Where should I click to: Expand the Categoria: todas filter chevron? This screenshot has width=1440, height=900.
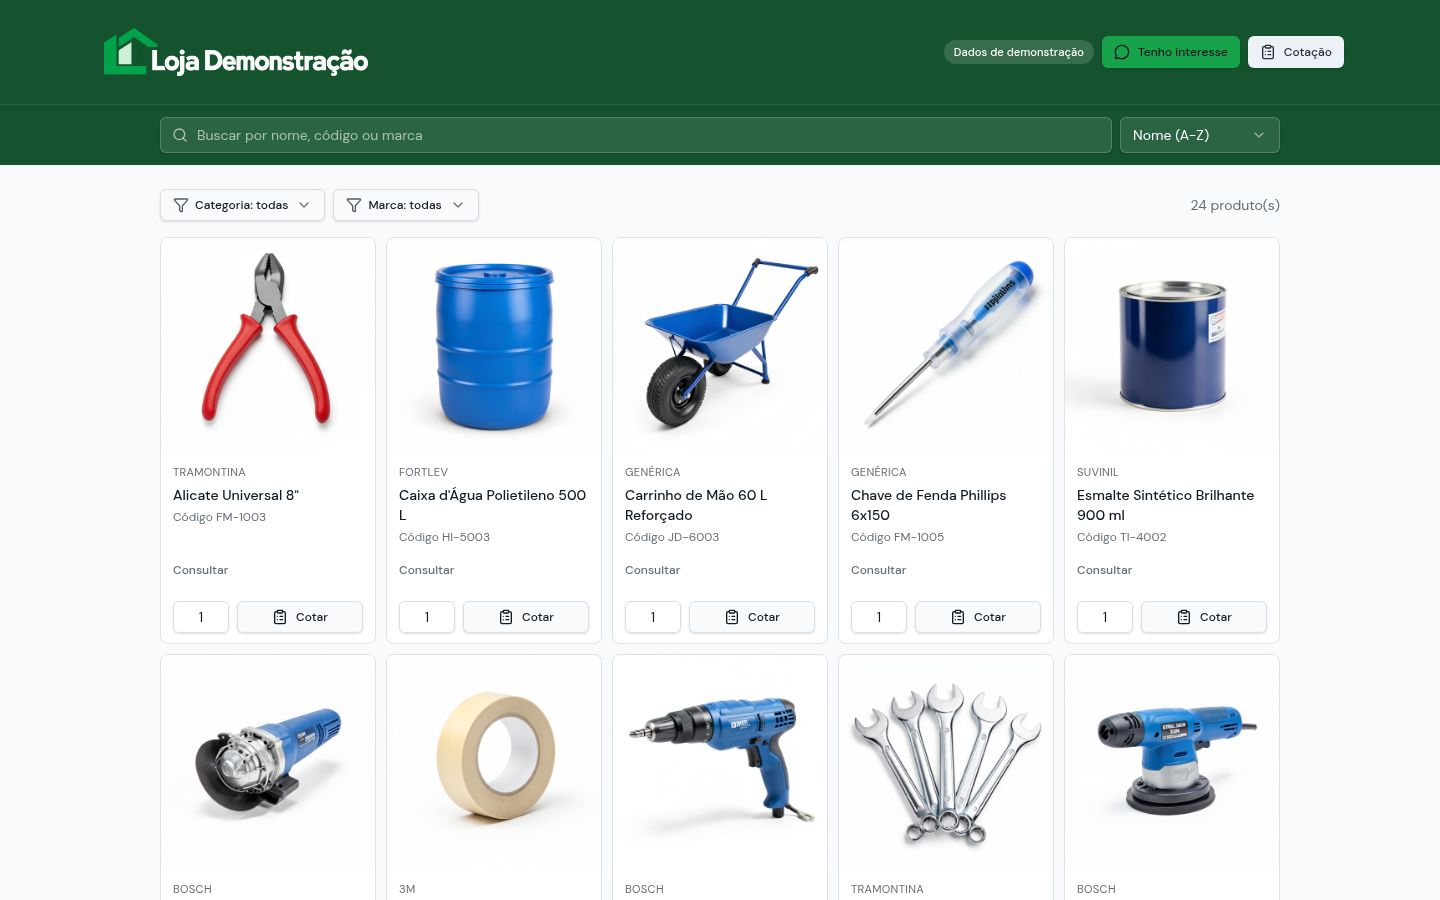click(x=304, y=205)
